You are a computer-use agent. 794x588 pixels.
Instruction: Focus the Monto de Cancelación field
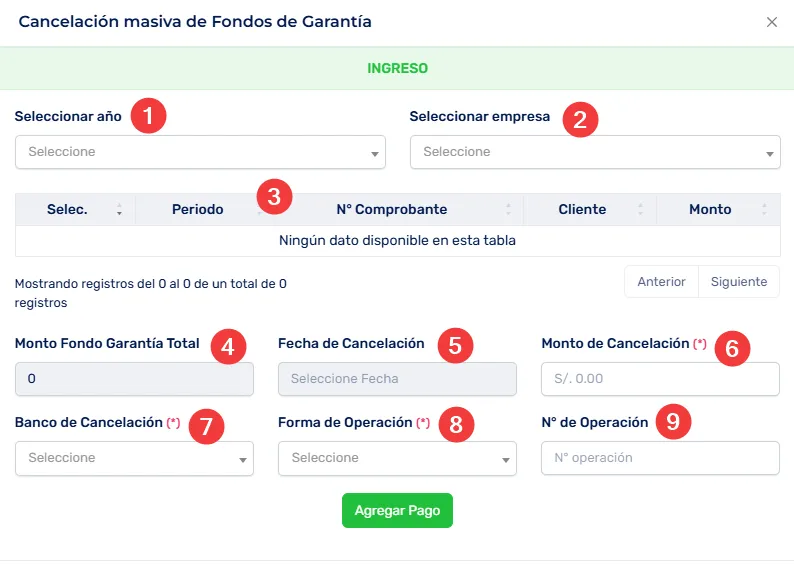tap(660, 380)
